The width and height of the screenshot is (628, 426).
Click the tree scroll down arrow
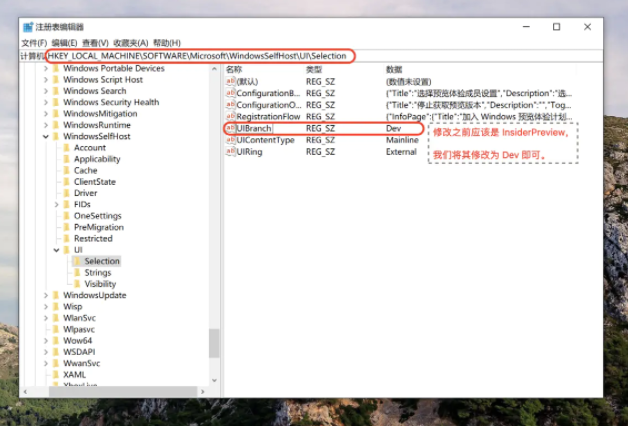tap(214, 380)
